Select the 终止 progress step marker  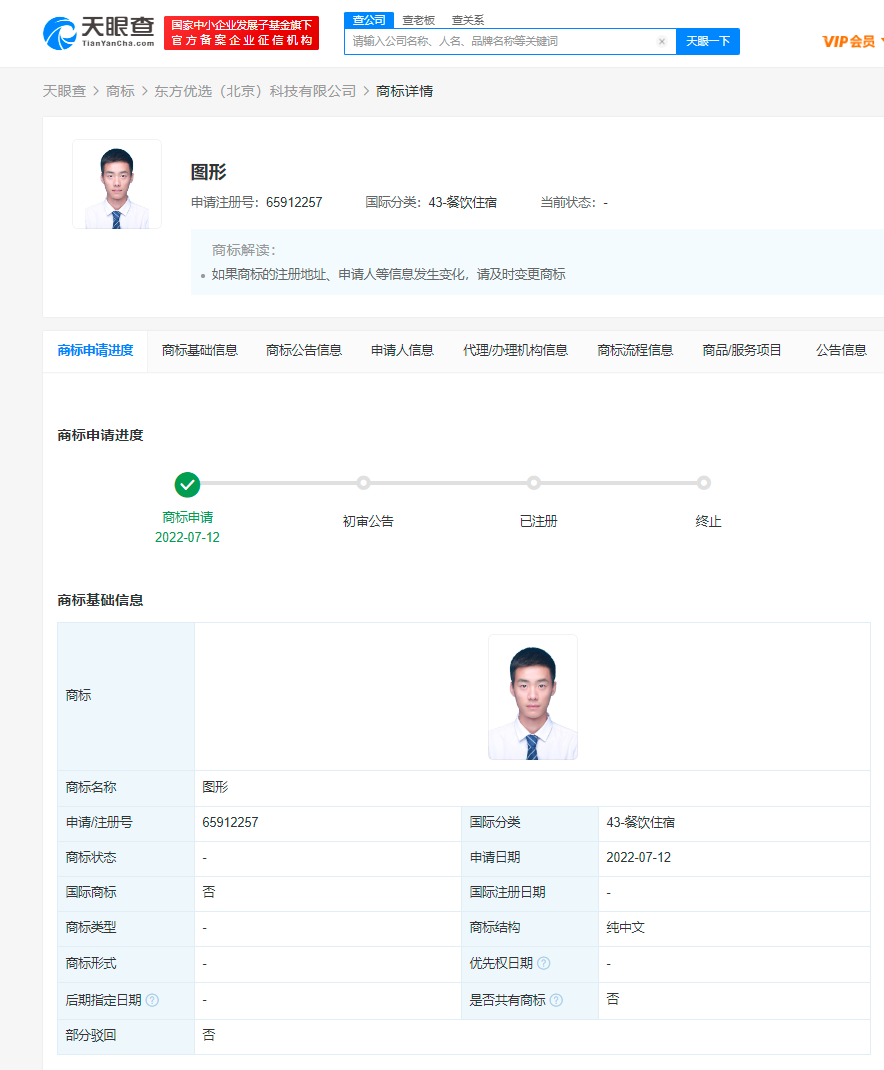pyautogui.click(x=704, y=483)
